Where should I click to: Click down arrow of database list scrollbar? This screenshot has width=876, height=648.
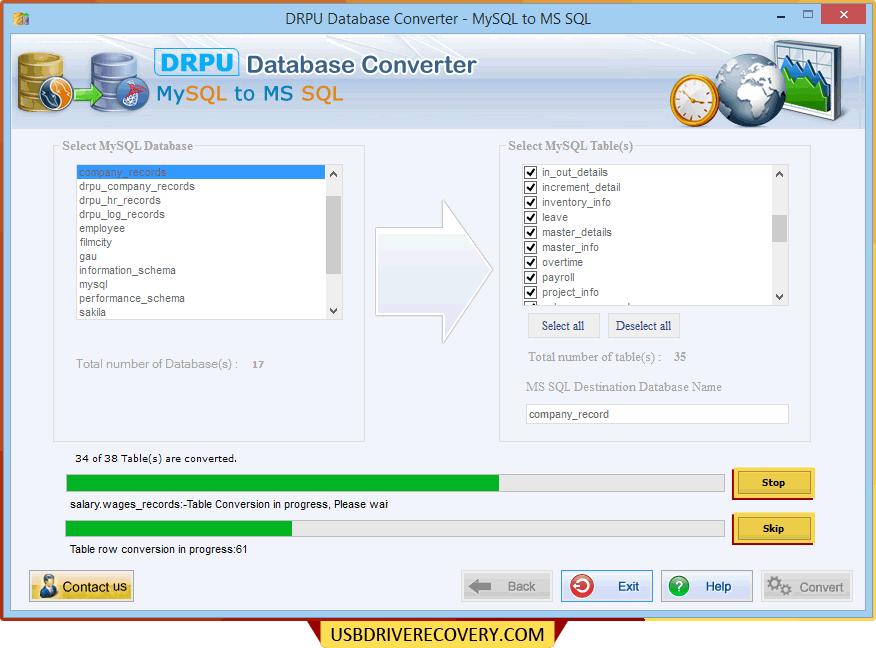coord(334,311)
